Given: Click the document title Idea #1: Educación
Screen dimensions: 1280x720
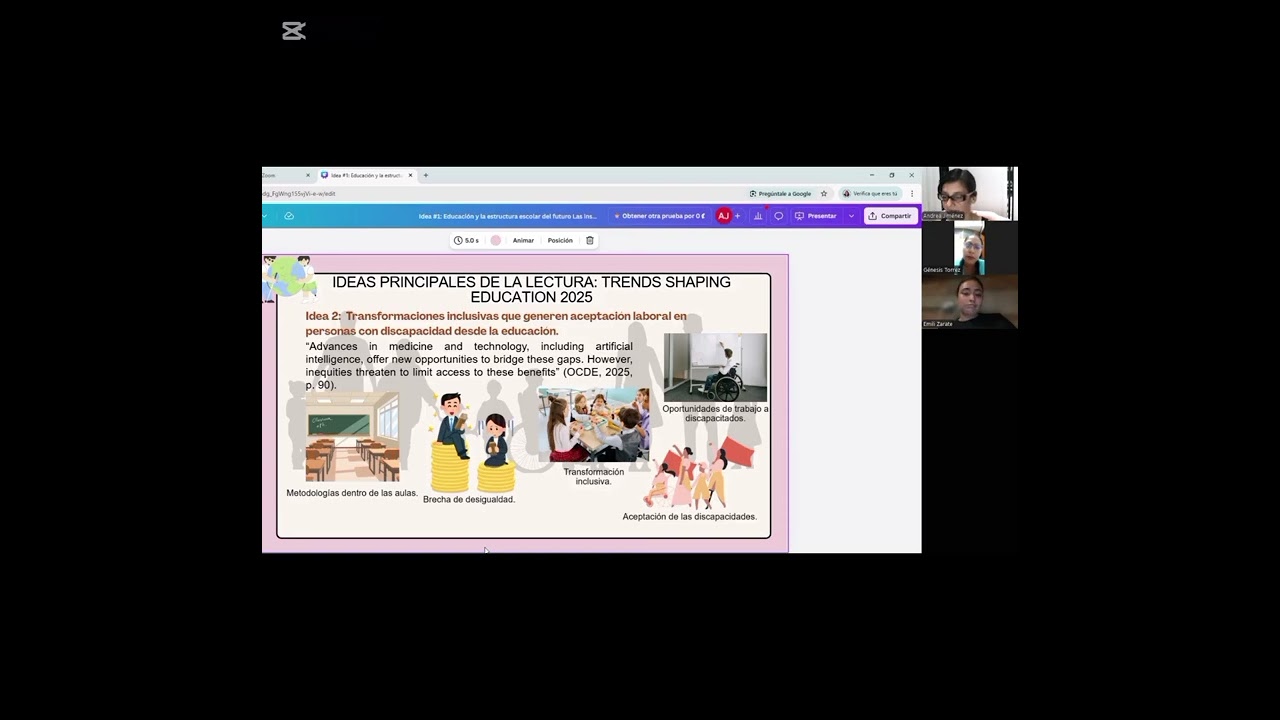Looking at the screenshot, I should [508, 216].
